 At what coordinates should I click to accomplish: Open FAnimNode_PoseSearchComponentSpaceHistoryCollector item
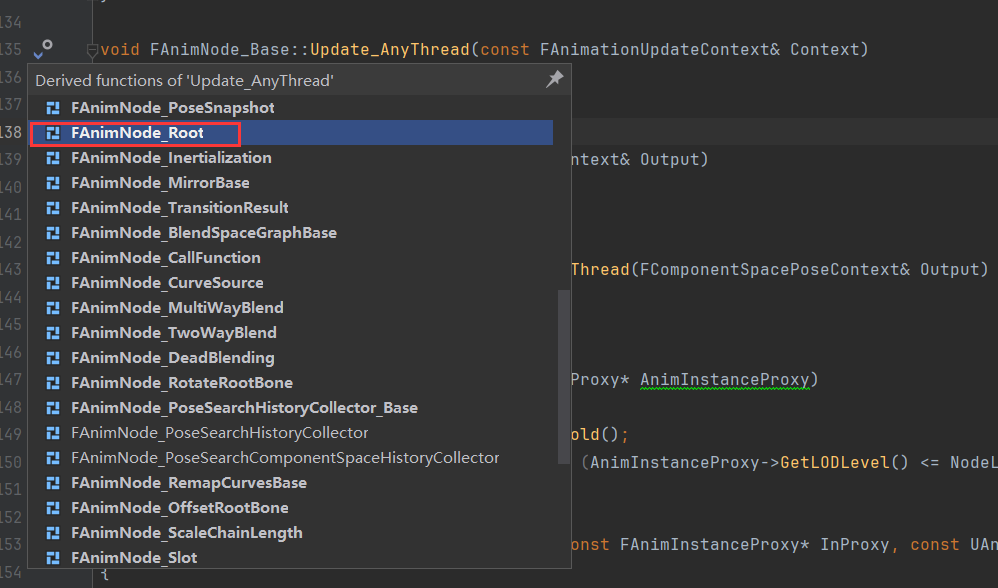(284, 458)
